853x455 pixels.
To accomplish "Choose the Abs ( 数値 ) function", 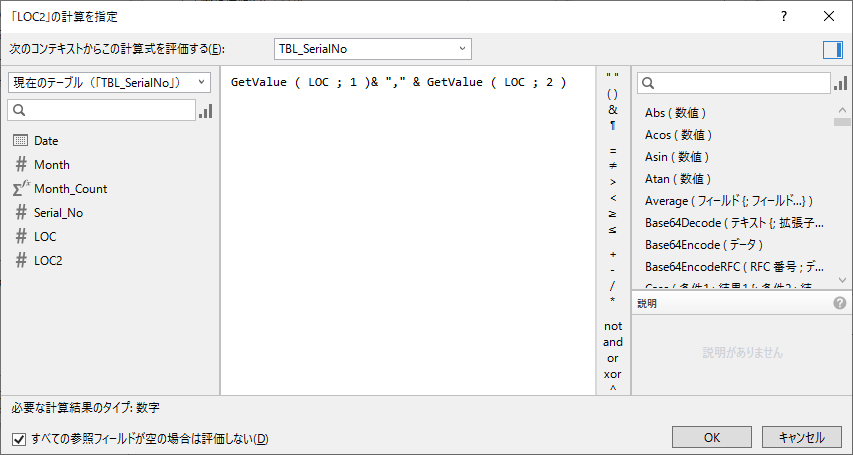I will point(676,113).
